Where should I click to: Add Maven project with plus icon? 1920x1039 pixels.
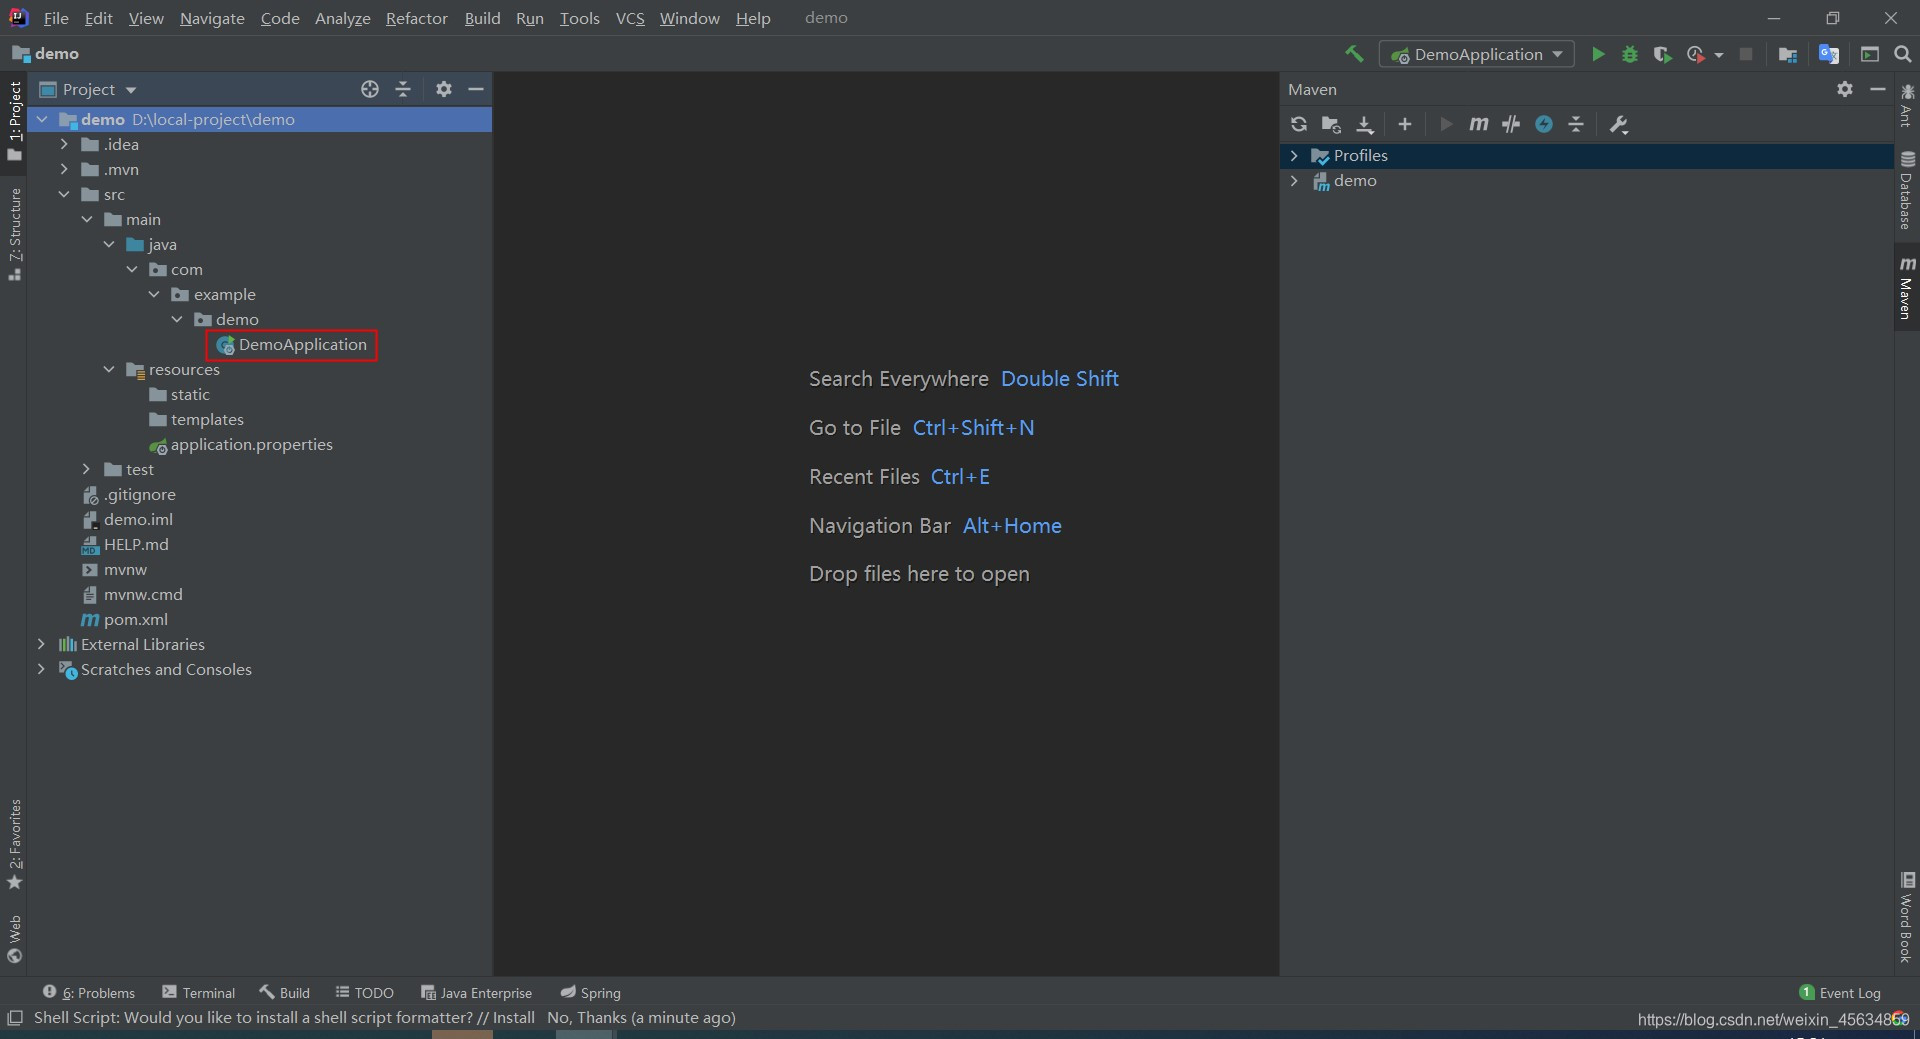pos(1405,124)
